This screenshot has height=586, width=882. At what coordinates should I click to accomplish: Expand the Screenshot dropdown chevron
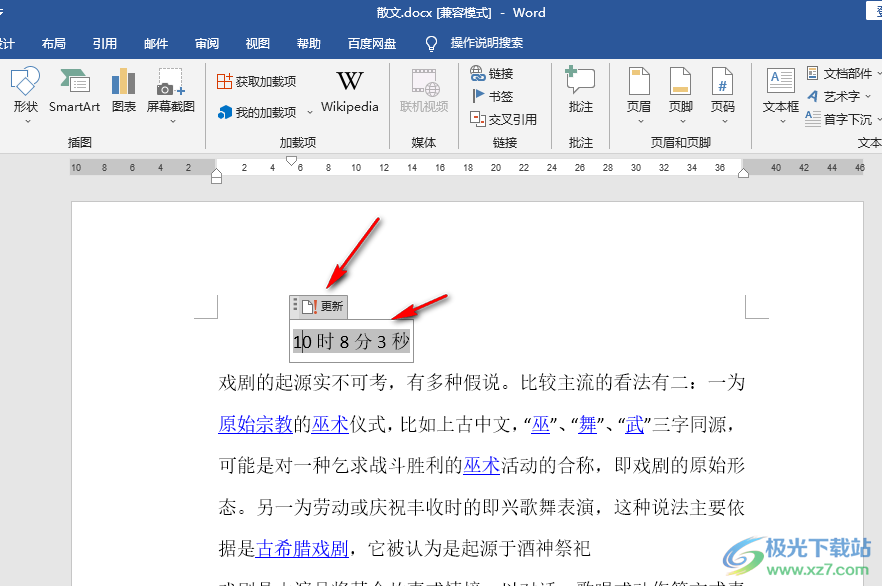(x=173, y=121)
